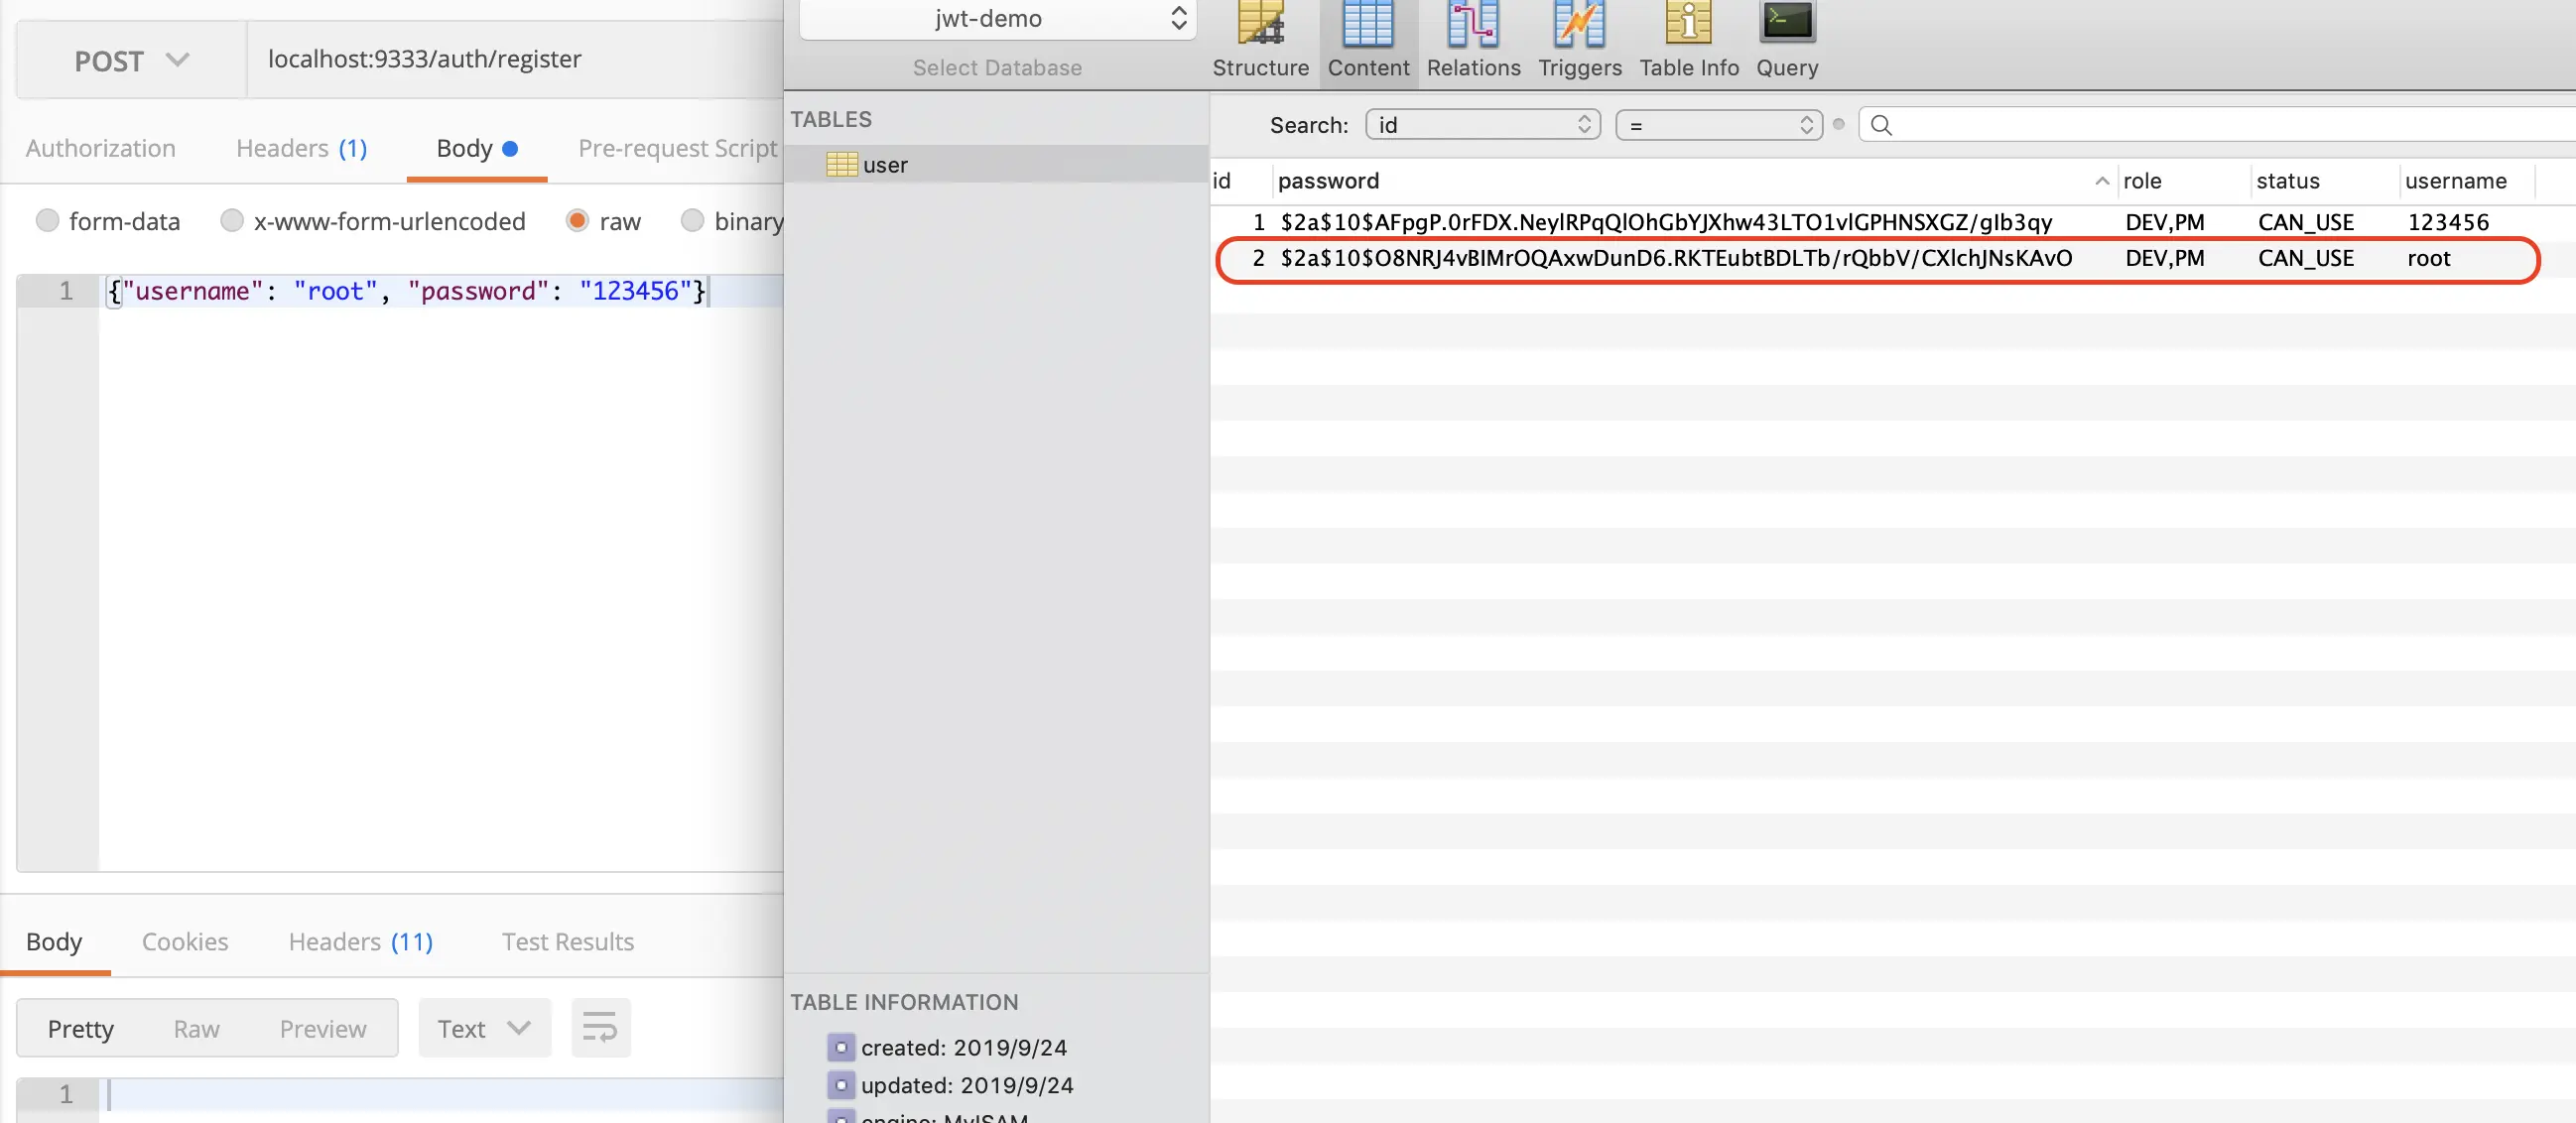Image resolution: width=2576 pixels, height=1123 pixels.
Task: Open the jwt-demo database selector
Action: (997, 19)
